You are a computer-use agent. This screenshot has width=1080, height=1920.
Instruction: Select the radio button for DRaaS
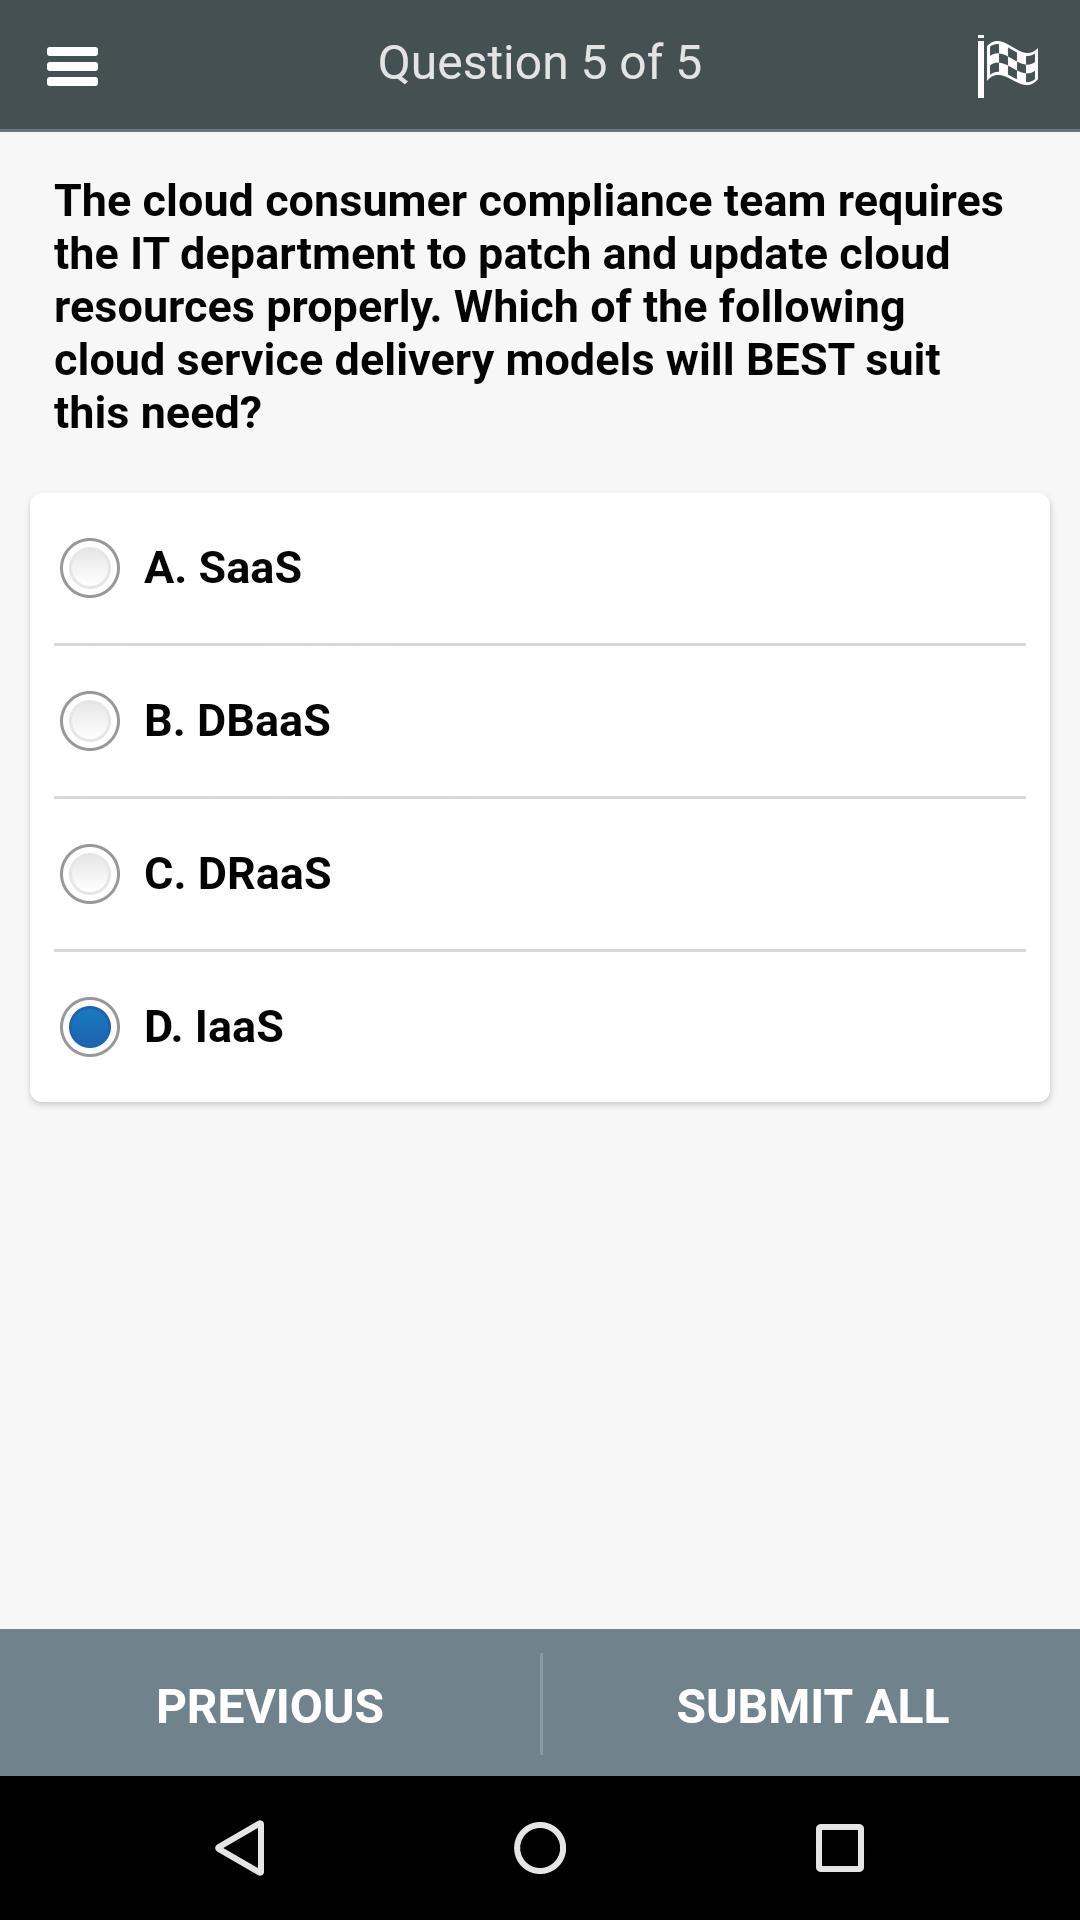(90, 874)
